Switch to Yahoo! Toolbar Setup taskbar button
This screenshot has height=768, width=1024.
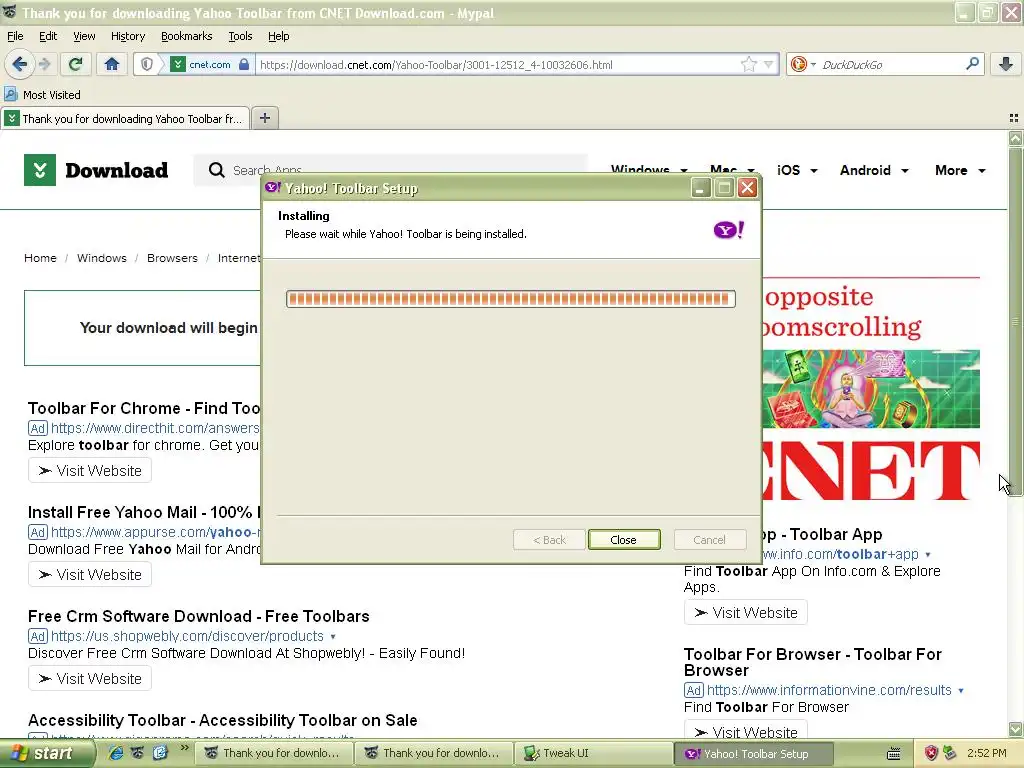click(753, 754)
